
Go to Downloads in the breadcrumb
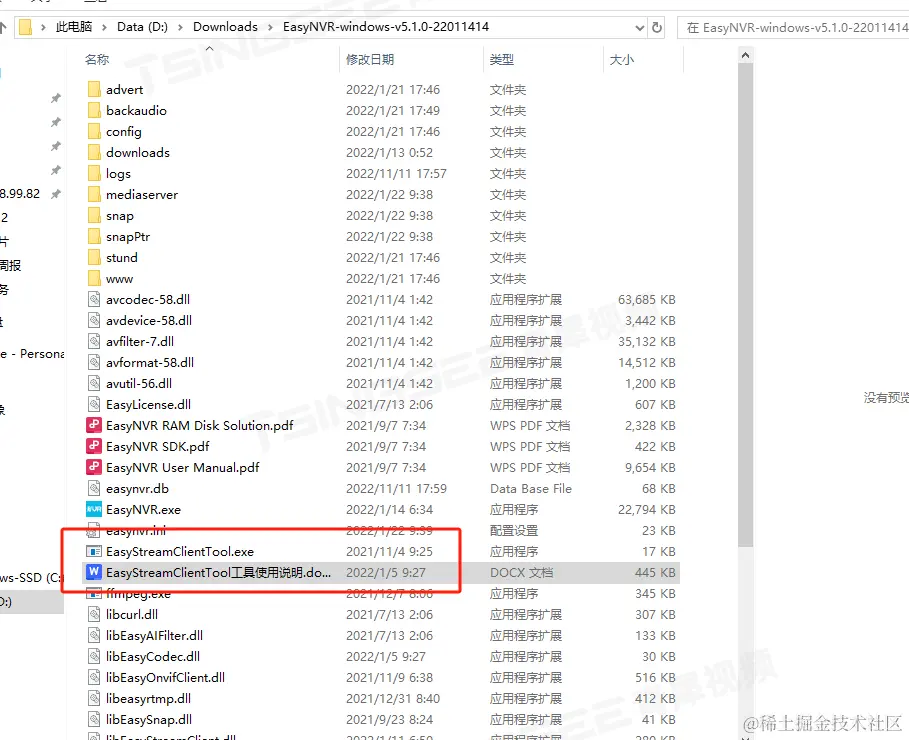point(225,27)
